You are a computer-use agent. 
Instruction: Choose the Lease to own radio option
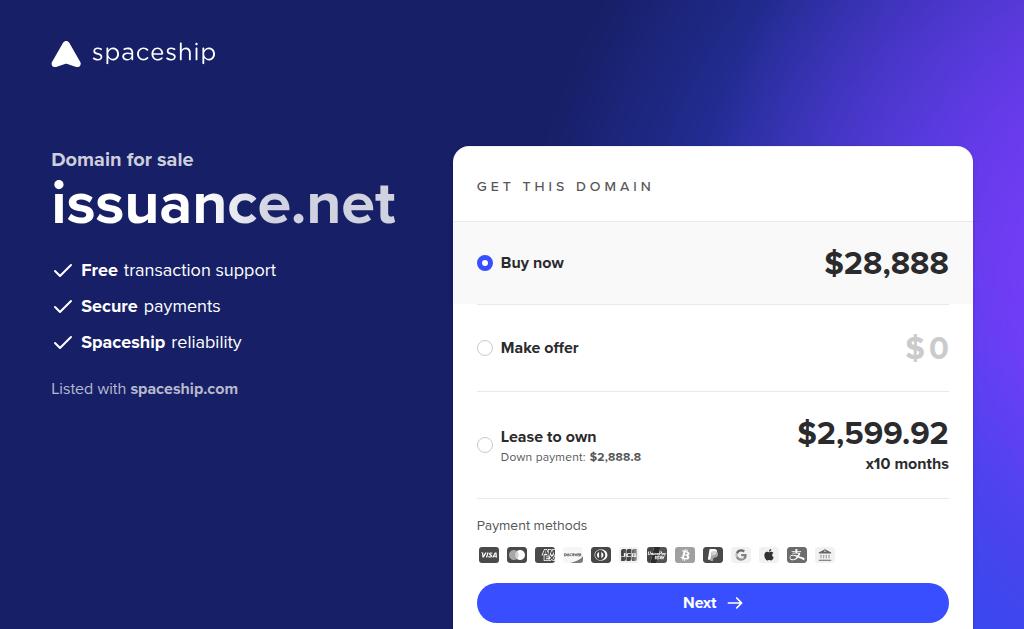click(485, 445)
